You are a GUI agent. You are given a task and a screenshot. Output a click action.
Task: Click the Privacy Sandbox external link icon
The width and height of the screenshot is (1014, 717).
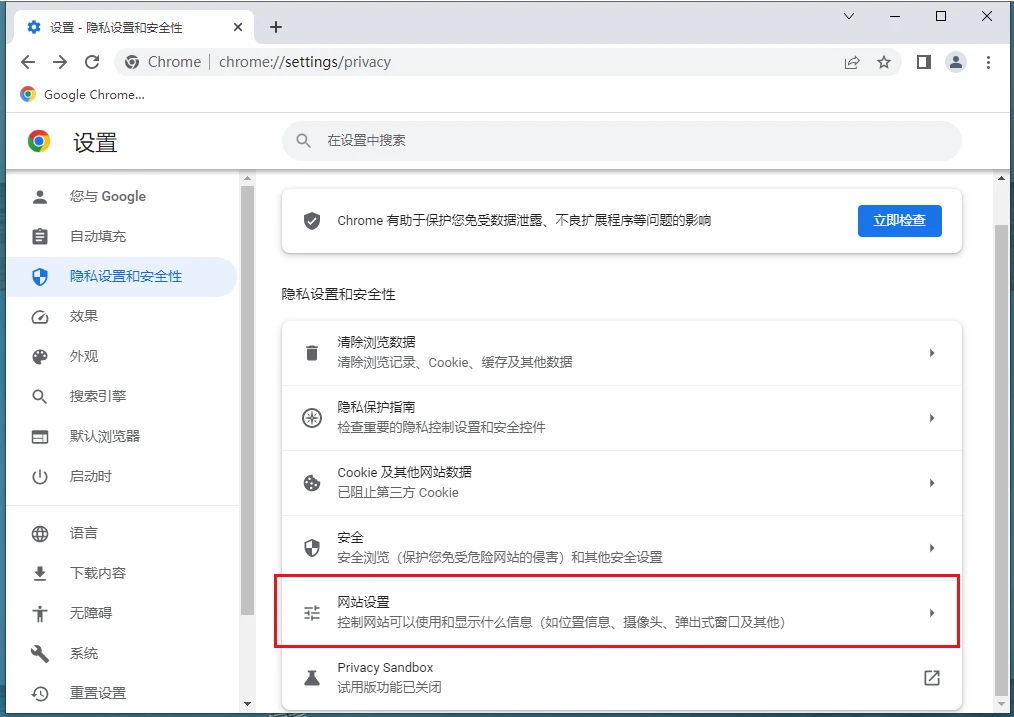pos(932,678)
